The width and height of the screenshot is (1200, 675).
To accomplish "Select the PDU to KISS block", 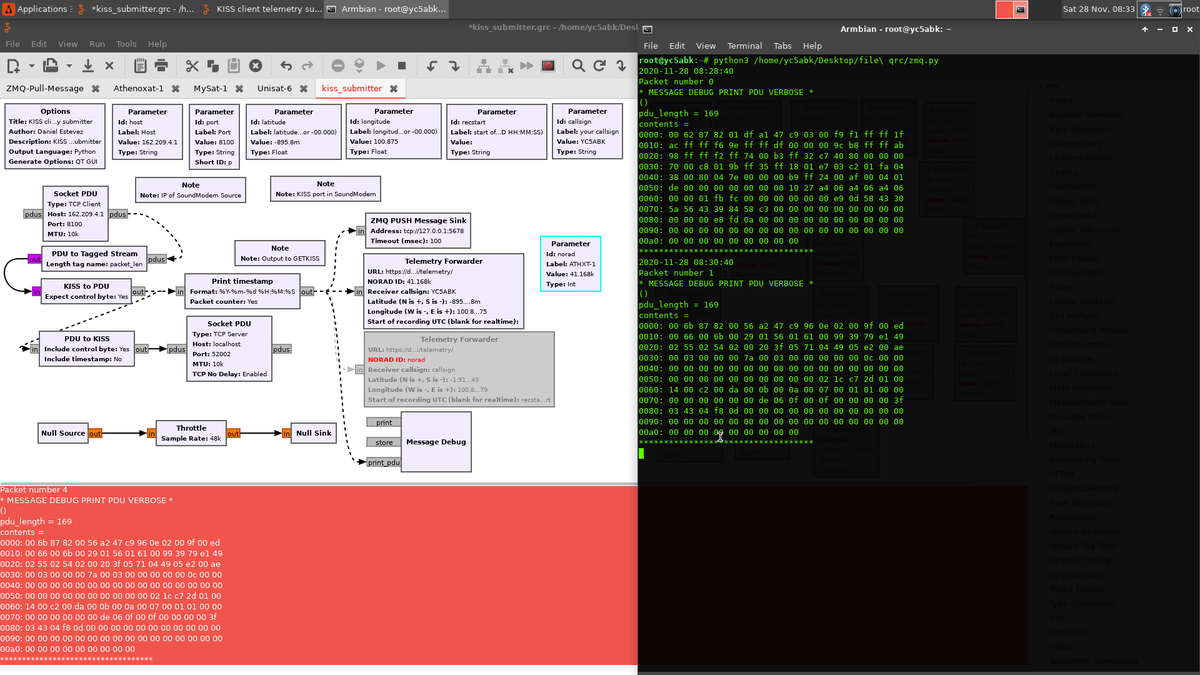I will point(86,348).
